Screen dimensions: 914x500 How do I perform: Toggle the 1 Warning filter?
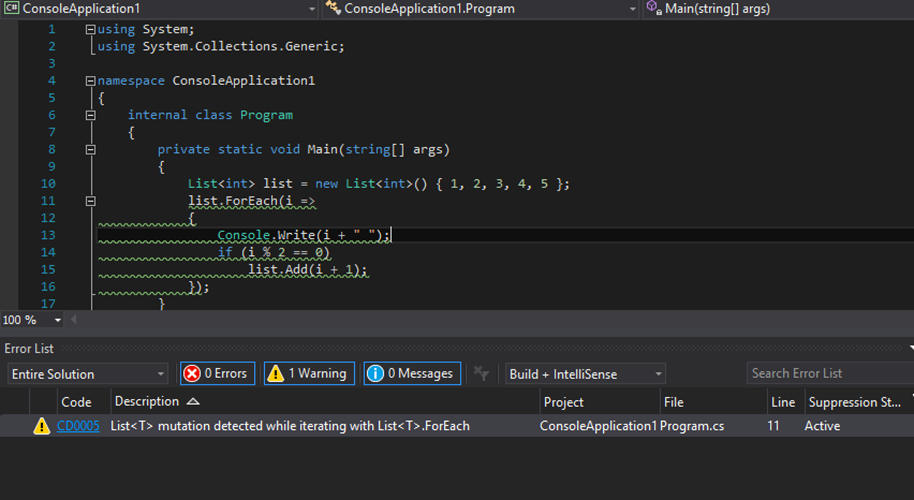click(x=309, y=374)
